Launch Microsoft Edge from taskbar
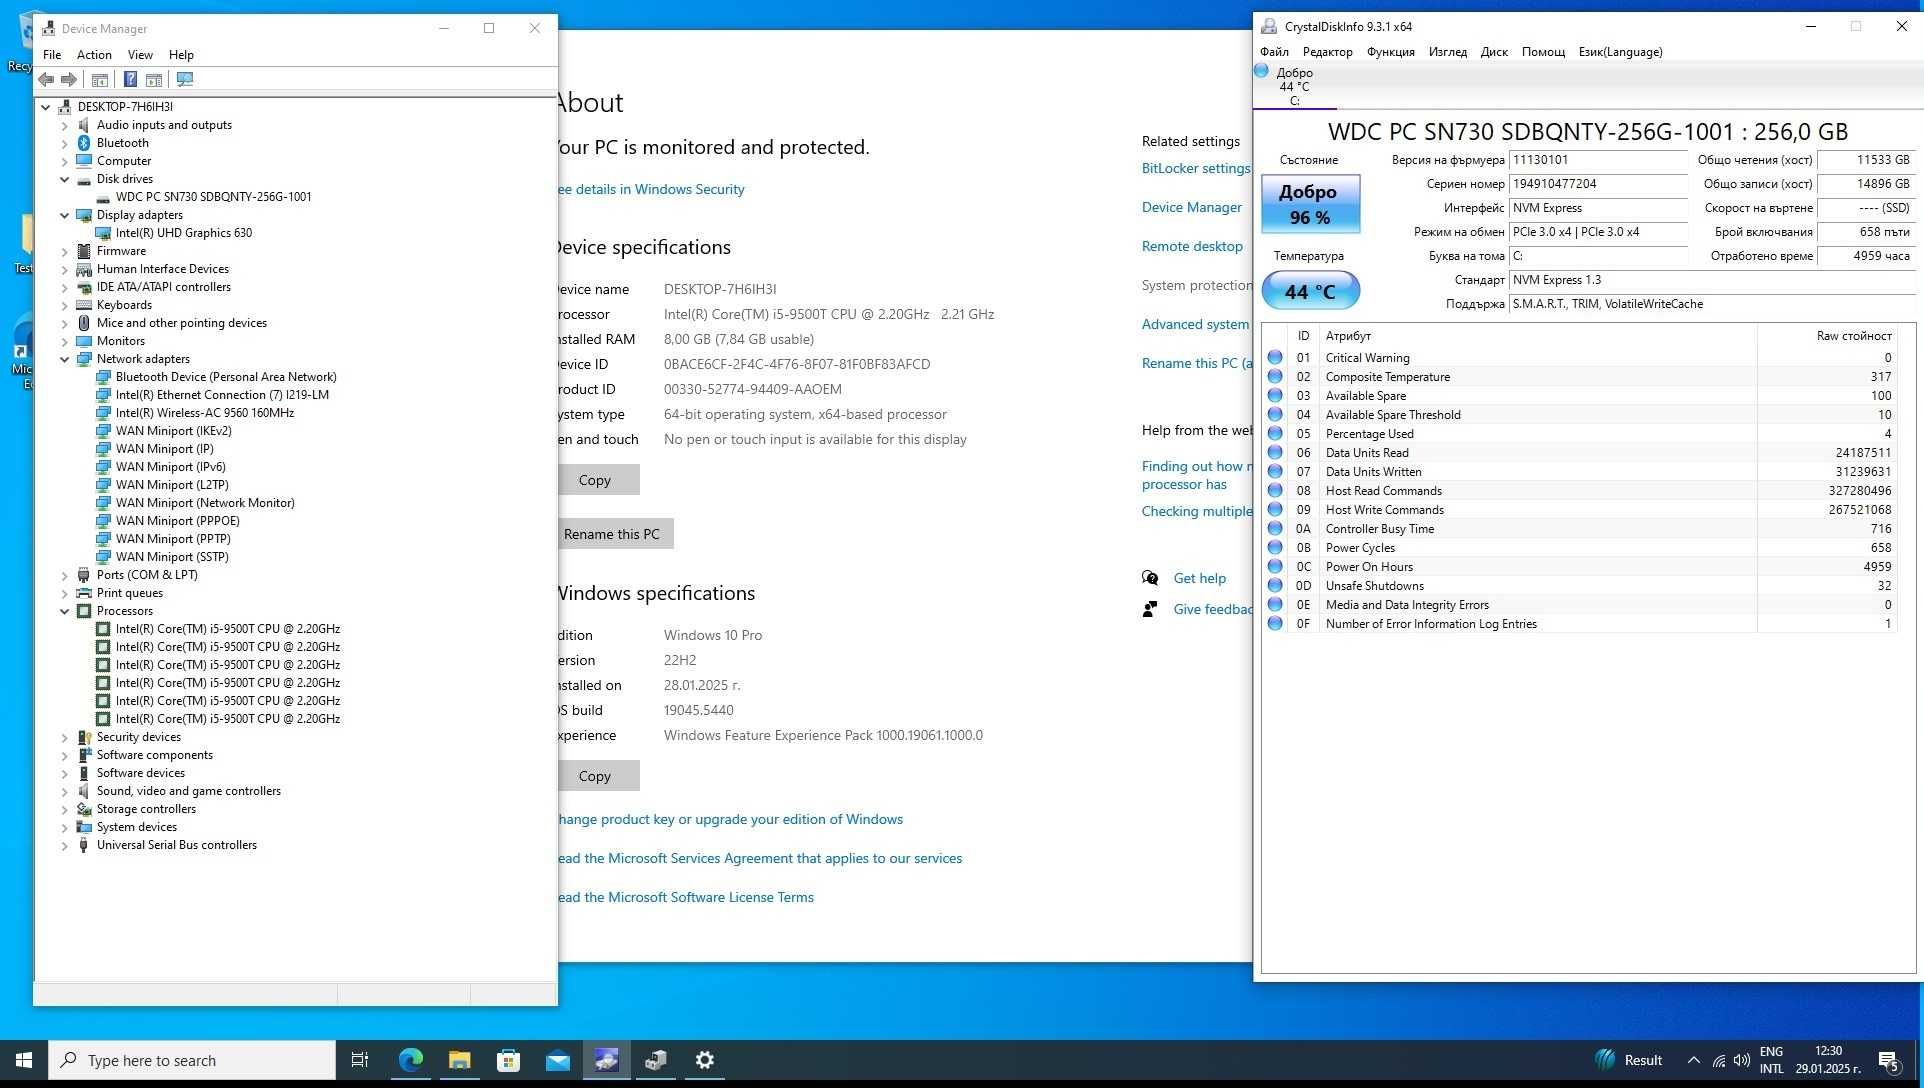 411,1060
